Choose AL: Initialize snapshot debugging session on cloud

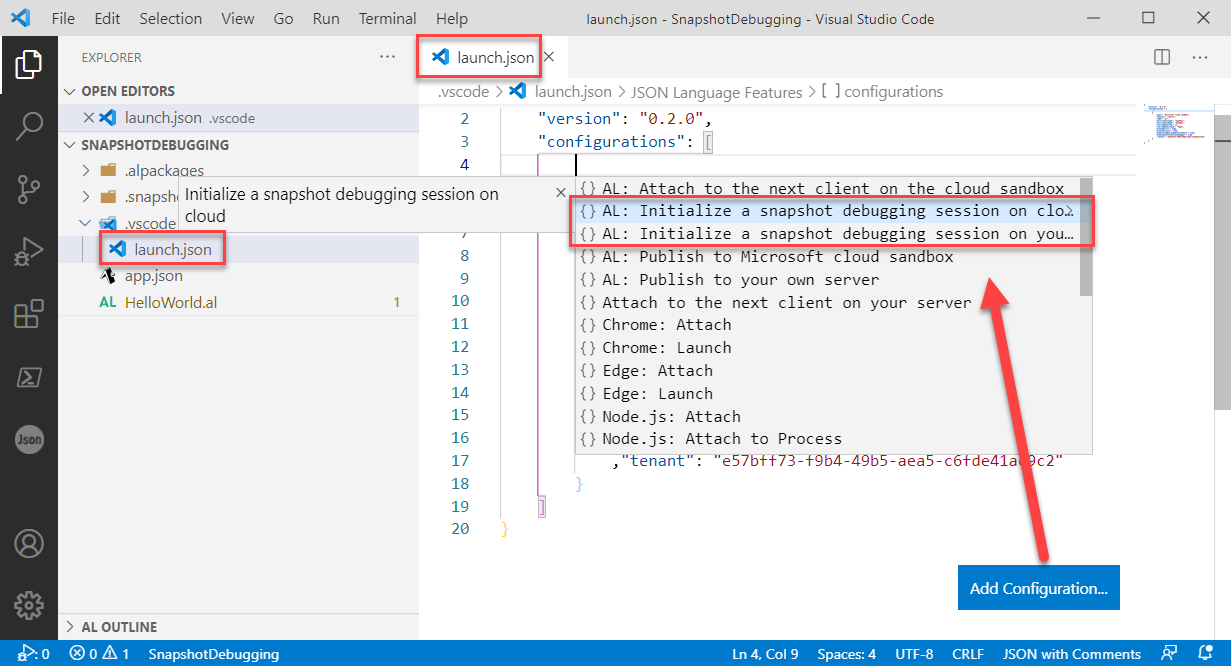827,211
